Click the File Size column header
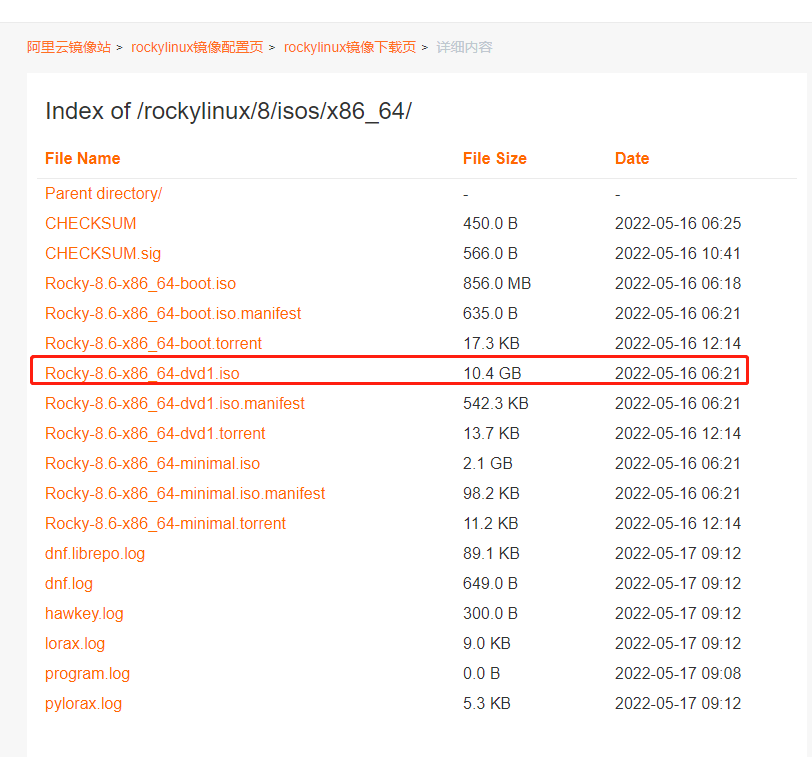 click(495, 158)
